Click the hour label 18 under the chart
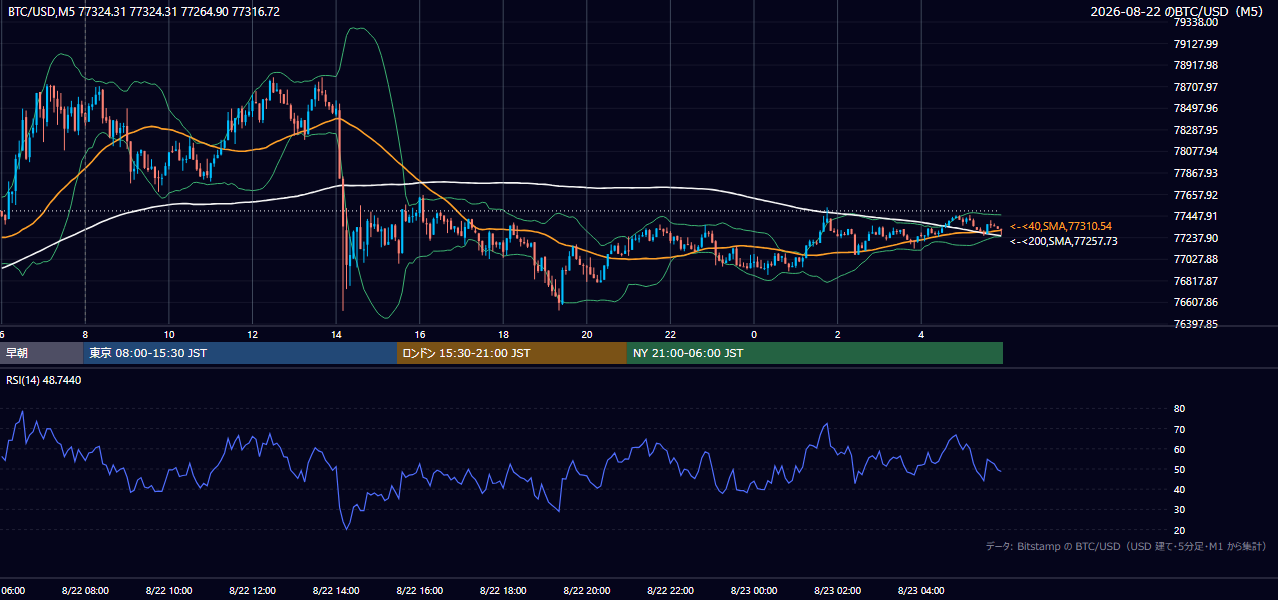1278x600 pixels. tap(503, 334)
